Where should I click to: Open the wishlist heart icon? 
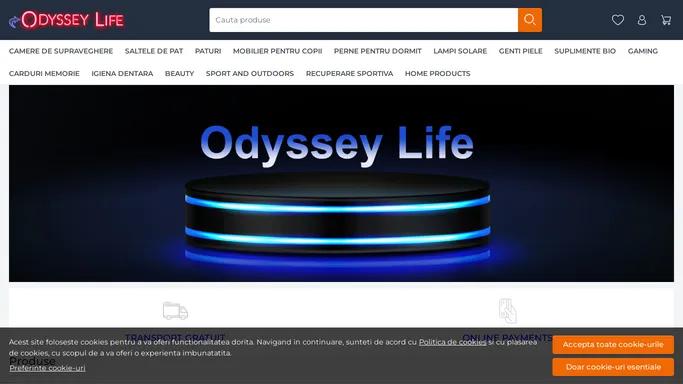[x=618, y=20]
